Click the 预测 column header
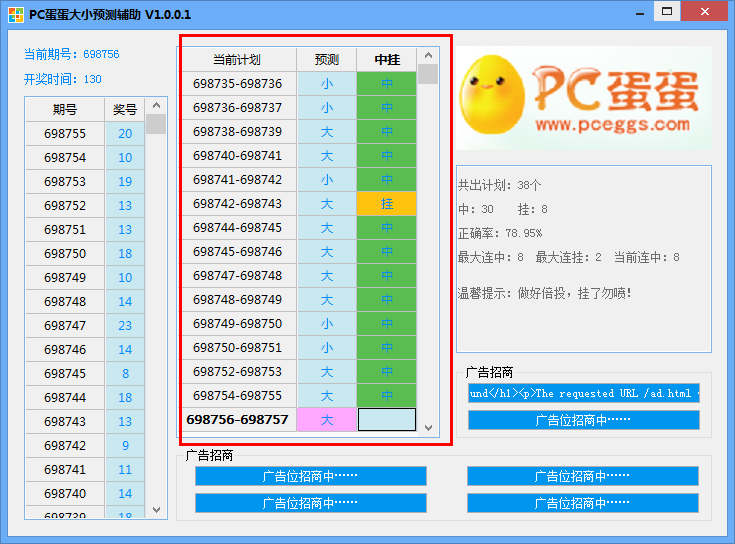 (327, 60)
